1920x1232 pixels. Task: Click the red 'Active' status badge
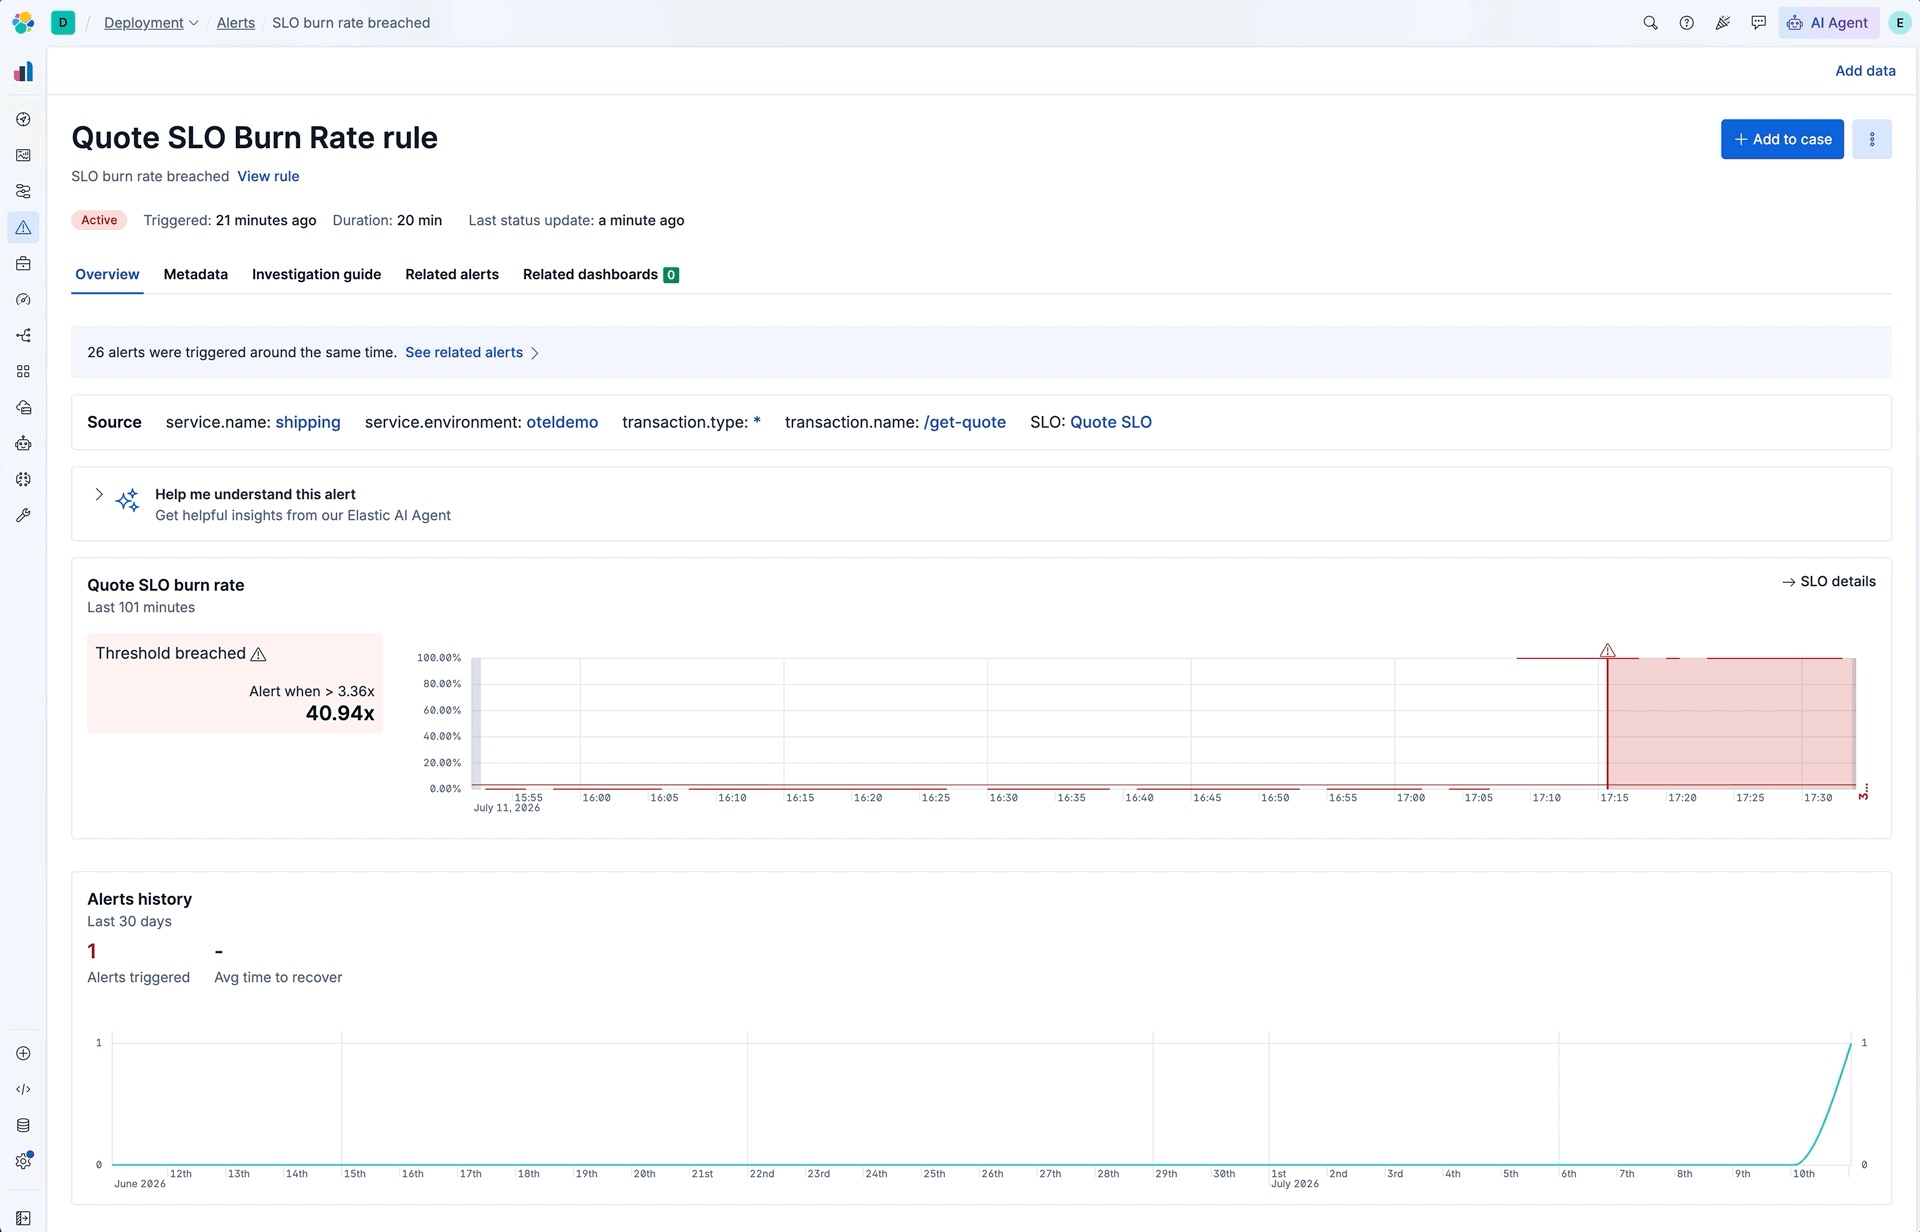click(99, 220)
